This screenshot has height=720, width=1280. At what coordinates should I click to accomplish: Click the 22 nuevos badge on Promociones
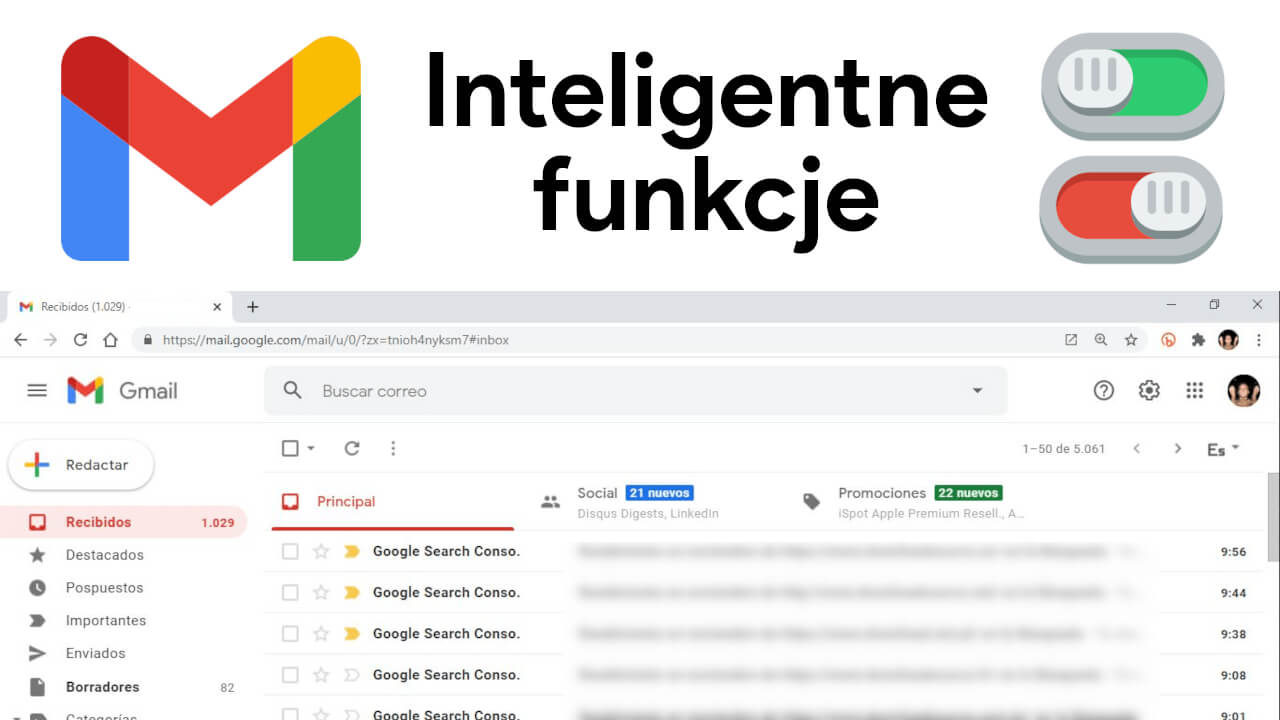coord(968,493)
